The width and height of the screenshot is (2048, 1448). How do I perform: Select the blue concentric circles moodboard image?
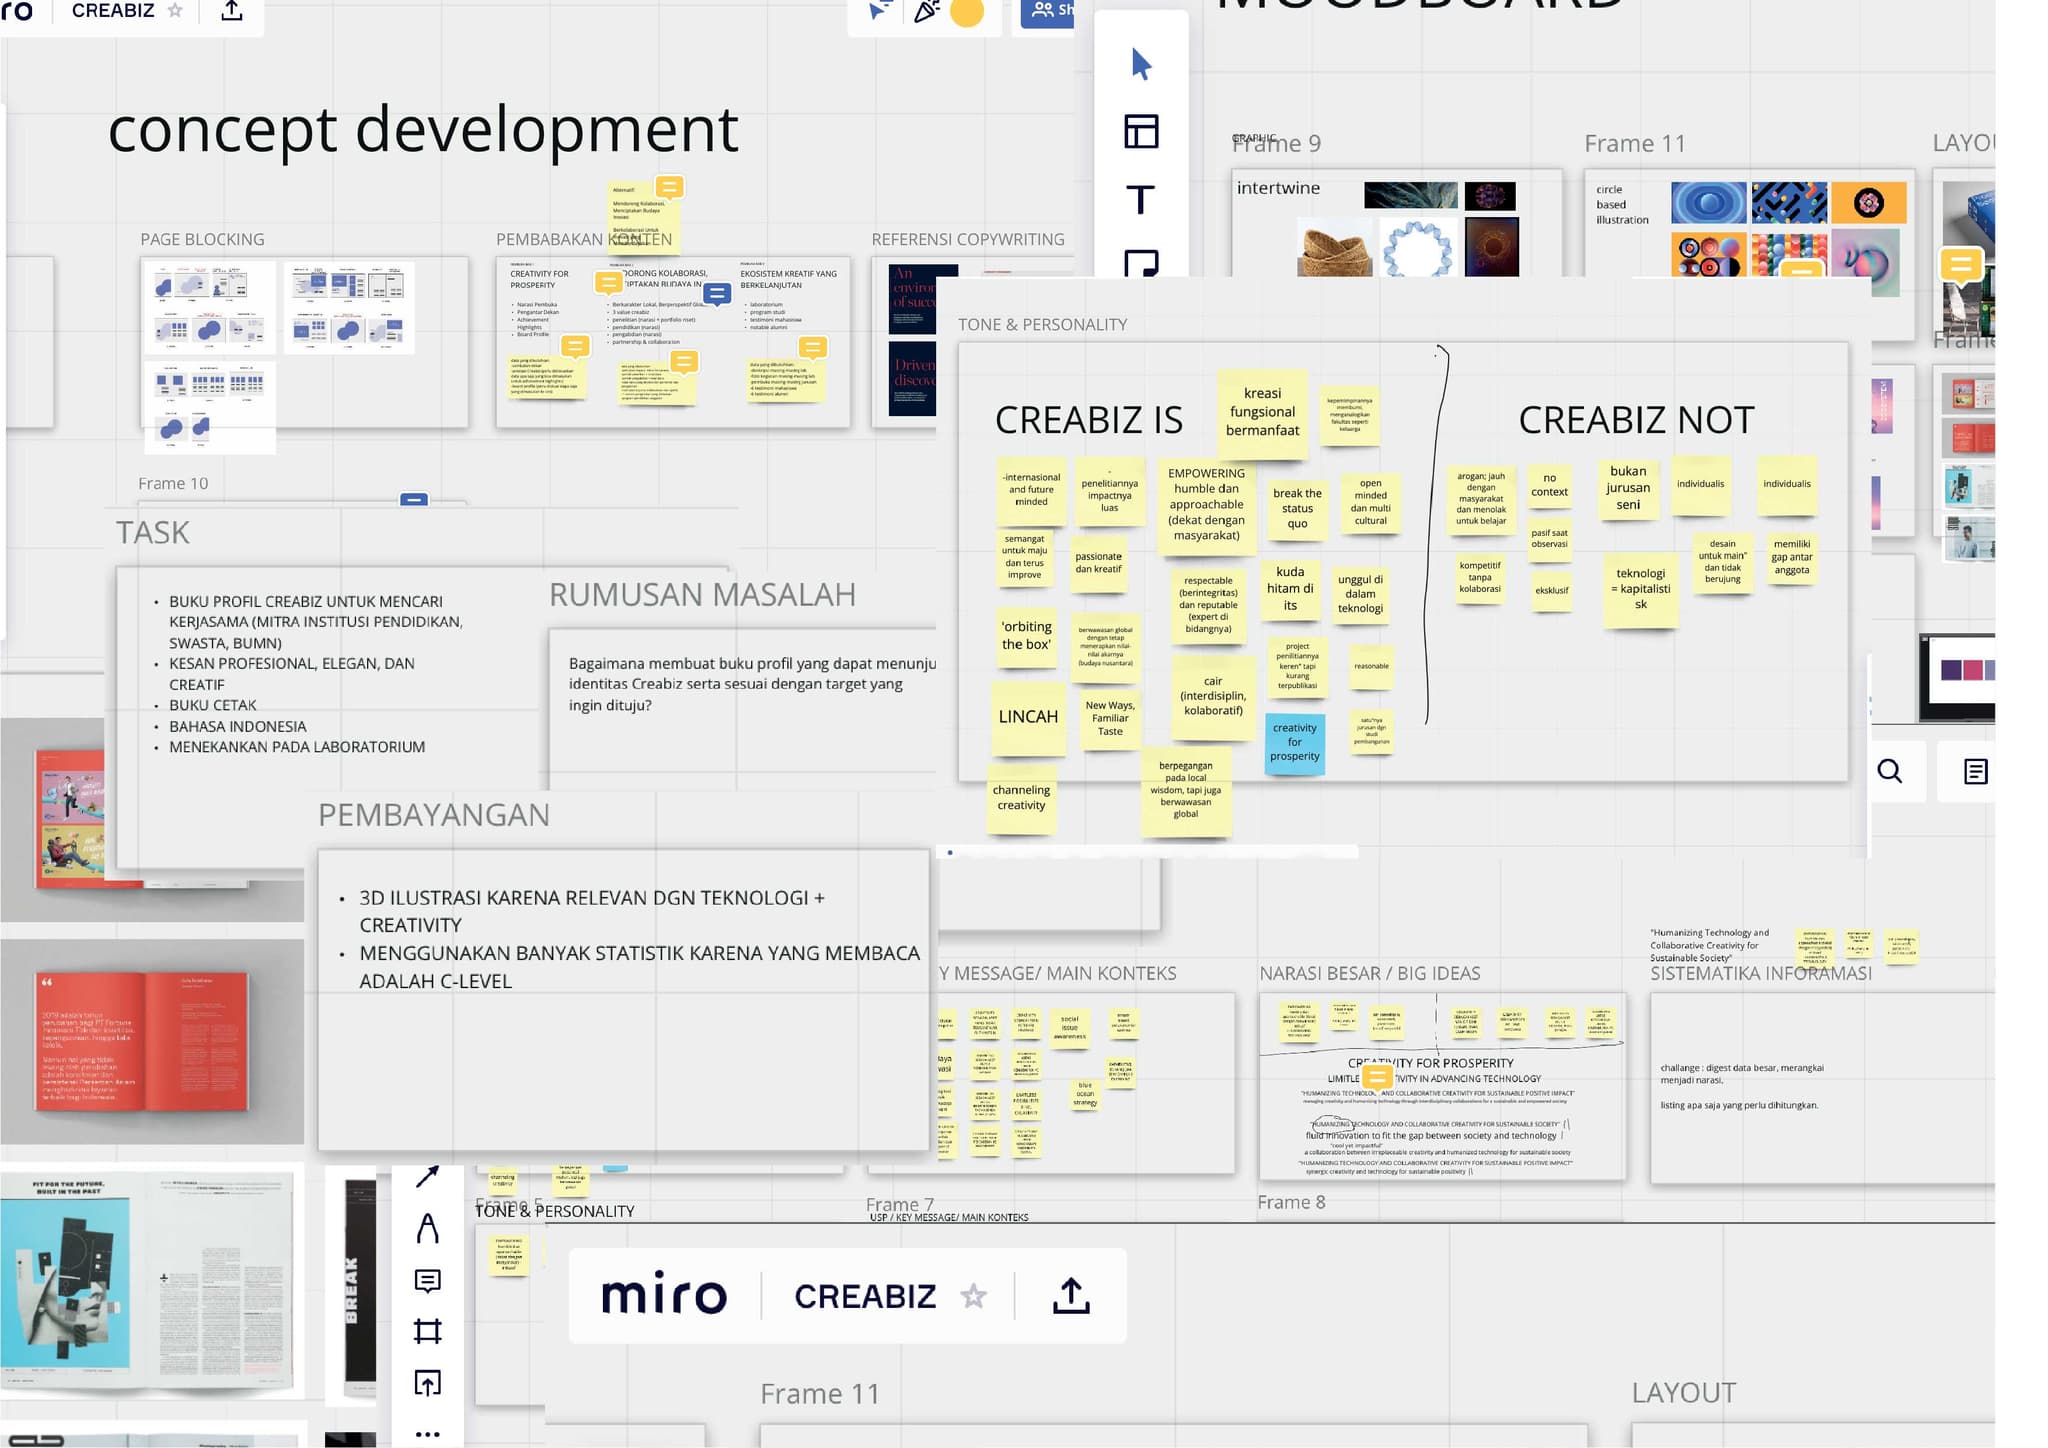1709,203
